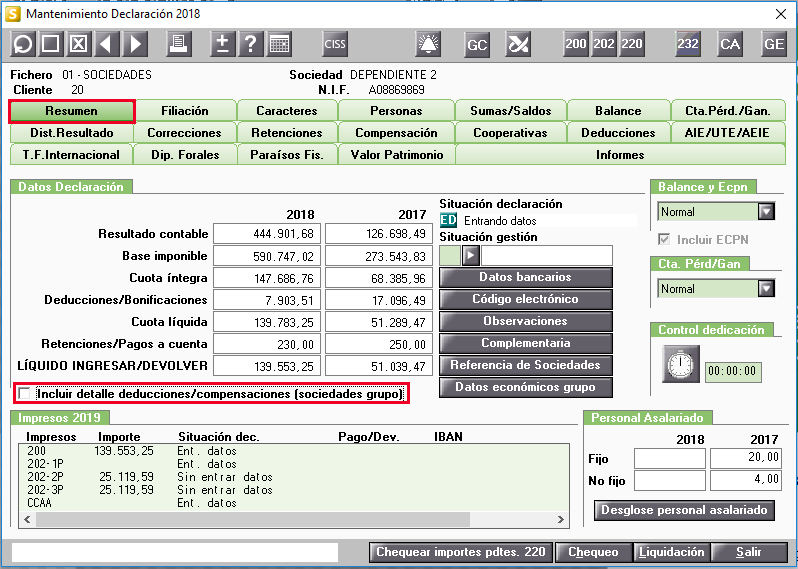Image resolution: width=798 pixels, height=569 pixels.
Task: Open the Cooperativas tab
Action: tap(510, 133)
